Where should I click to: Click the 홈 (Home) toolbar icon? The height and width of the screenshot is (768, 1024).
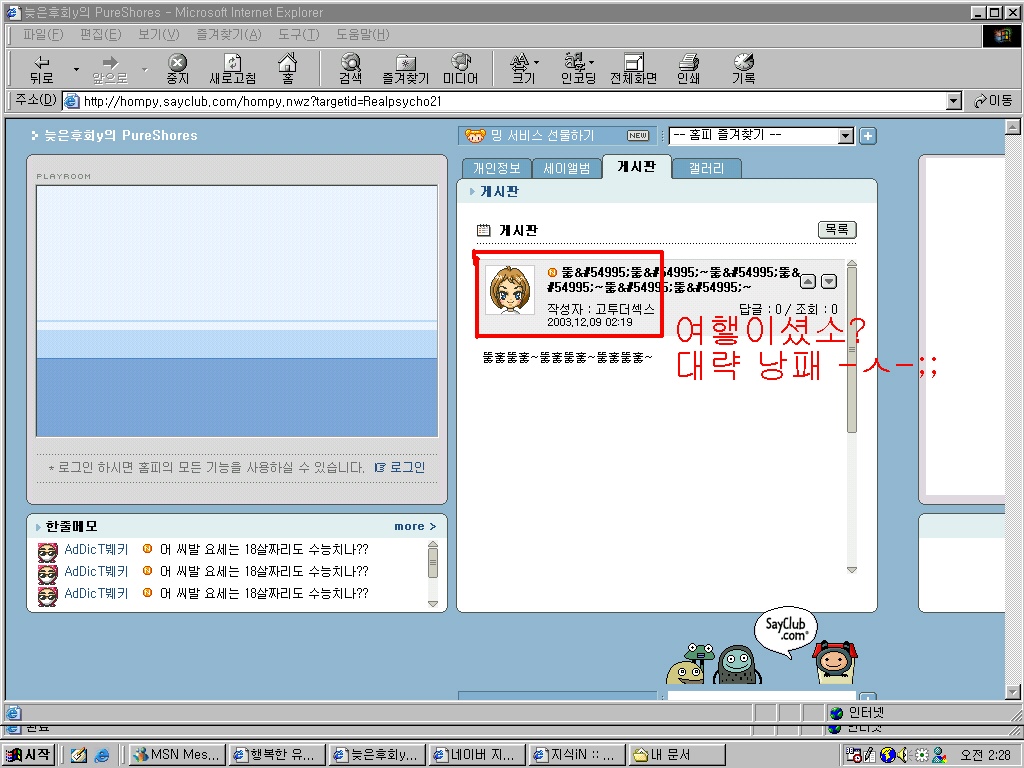pos(288,68)
